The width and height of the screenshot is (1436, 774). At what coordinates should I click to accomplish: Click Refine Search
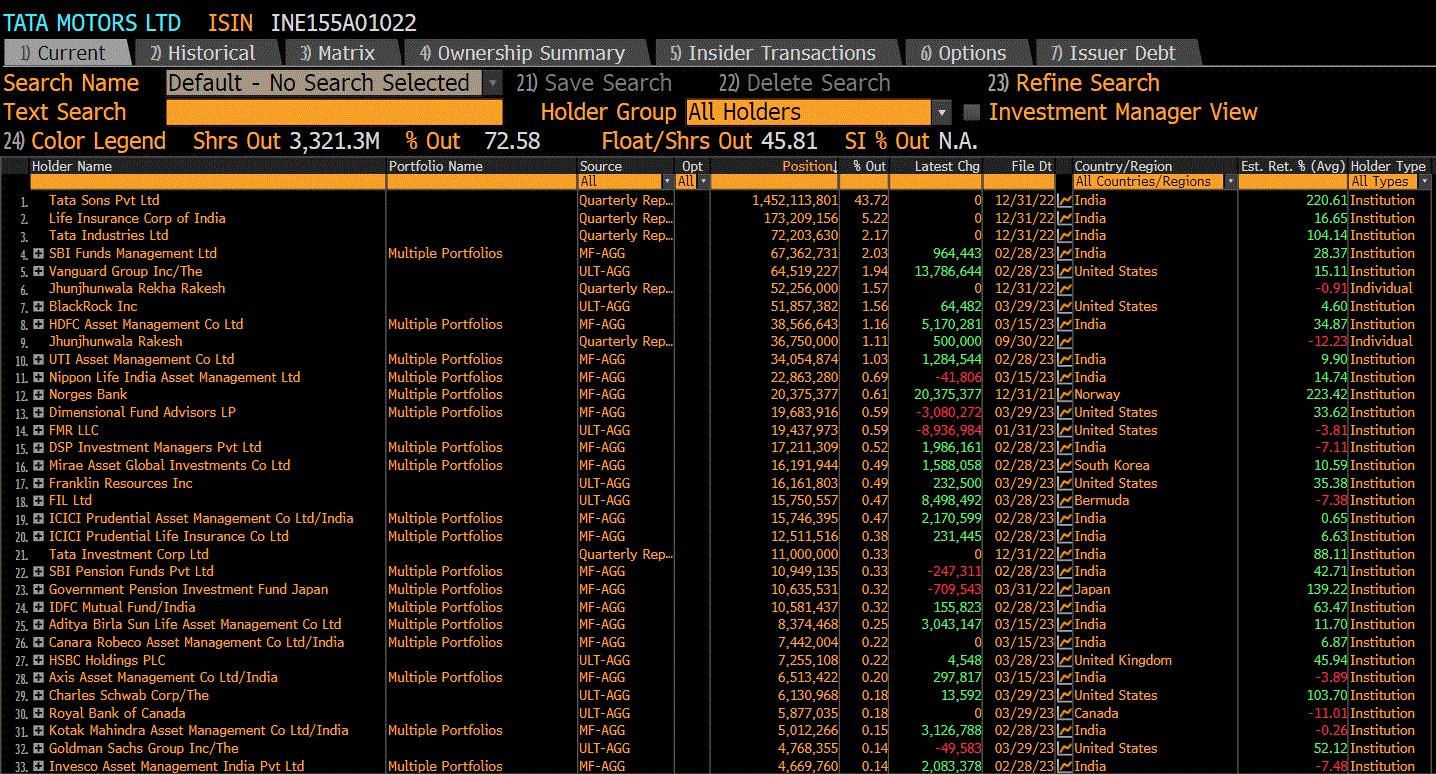point(1074,83)
